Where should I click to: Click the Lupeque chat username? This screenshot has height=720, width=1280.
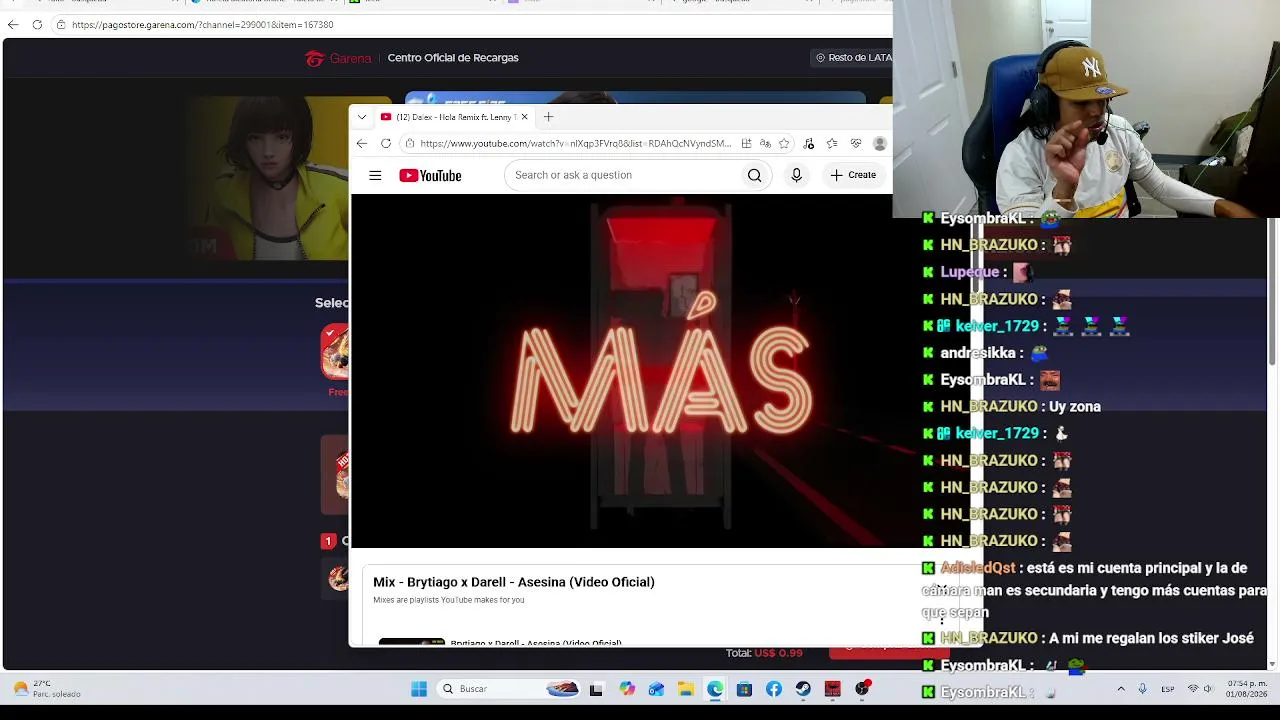tap(970, 272)
